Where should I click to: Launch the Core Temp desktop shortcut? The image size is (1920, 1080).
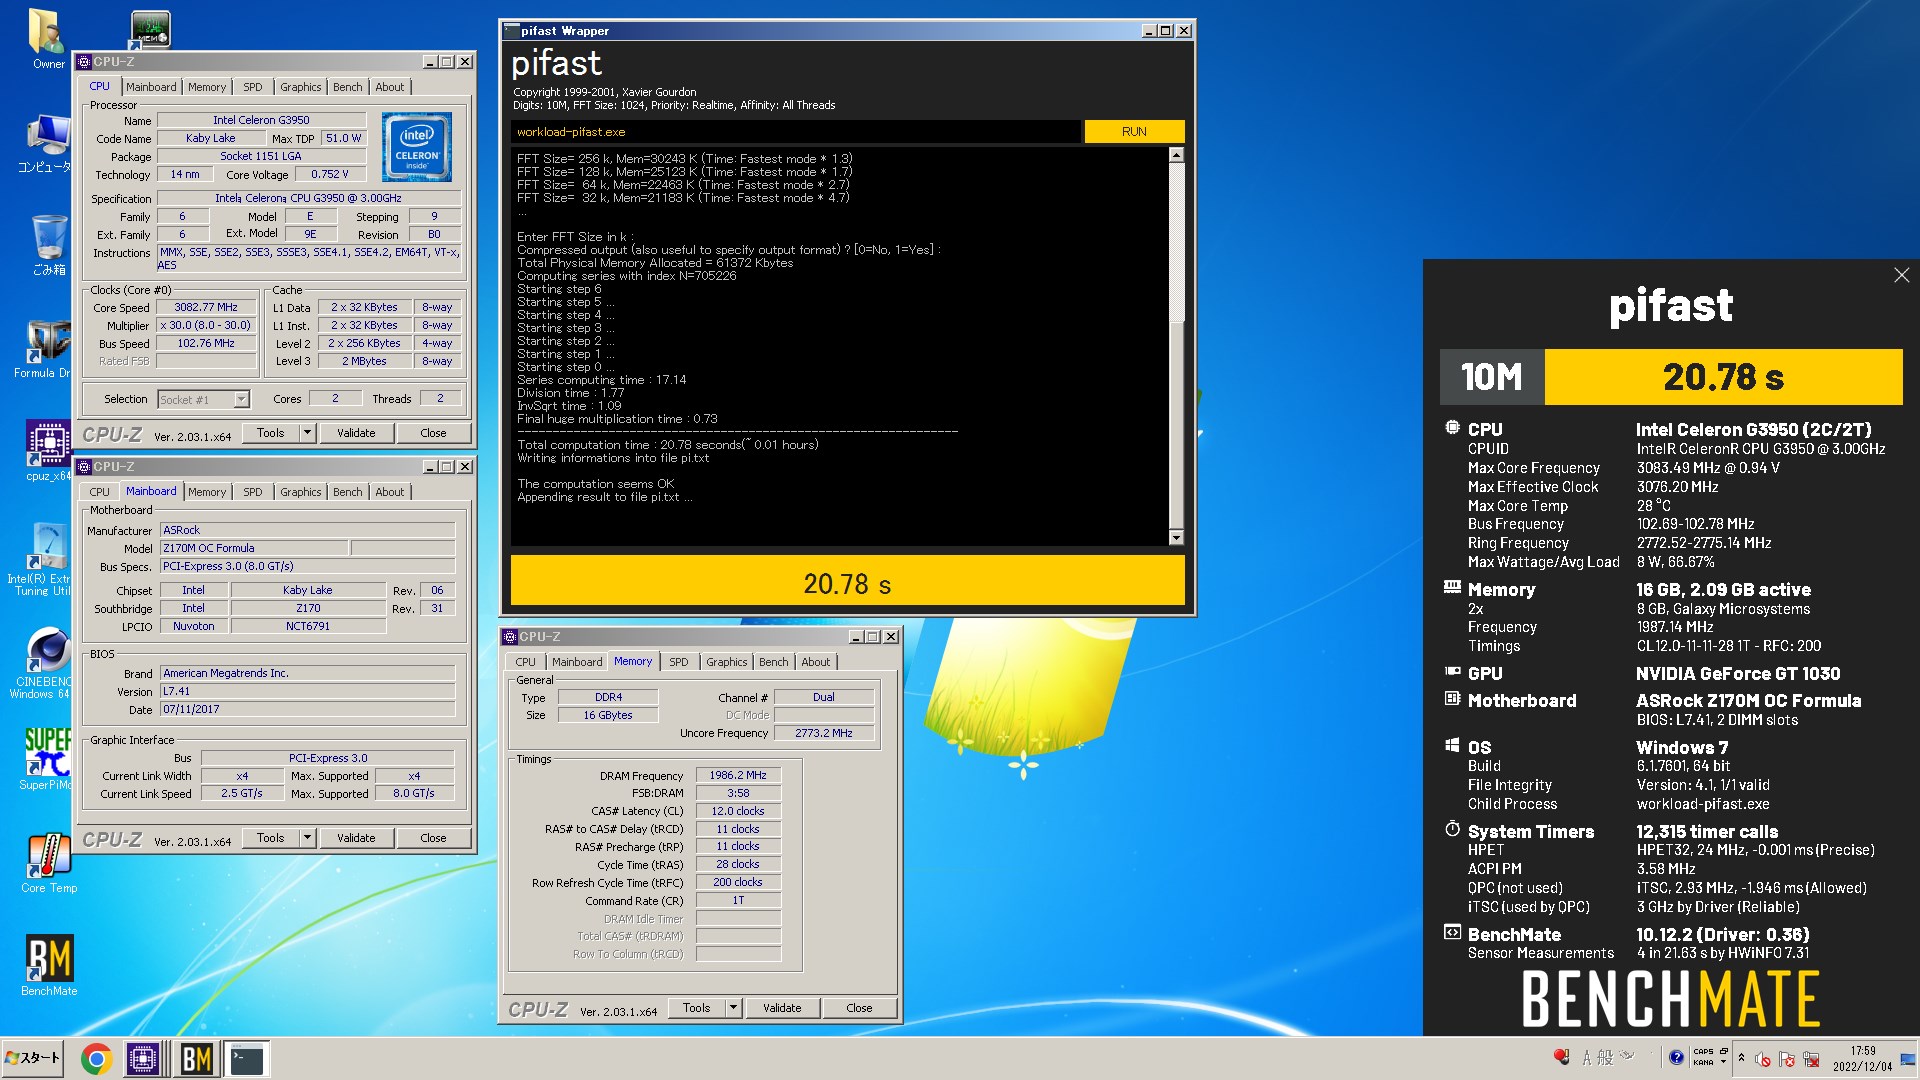pyautogui.click(x=48, y=863)
